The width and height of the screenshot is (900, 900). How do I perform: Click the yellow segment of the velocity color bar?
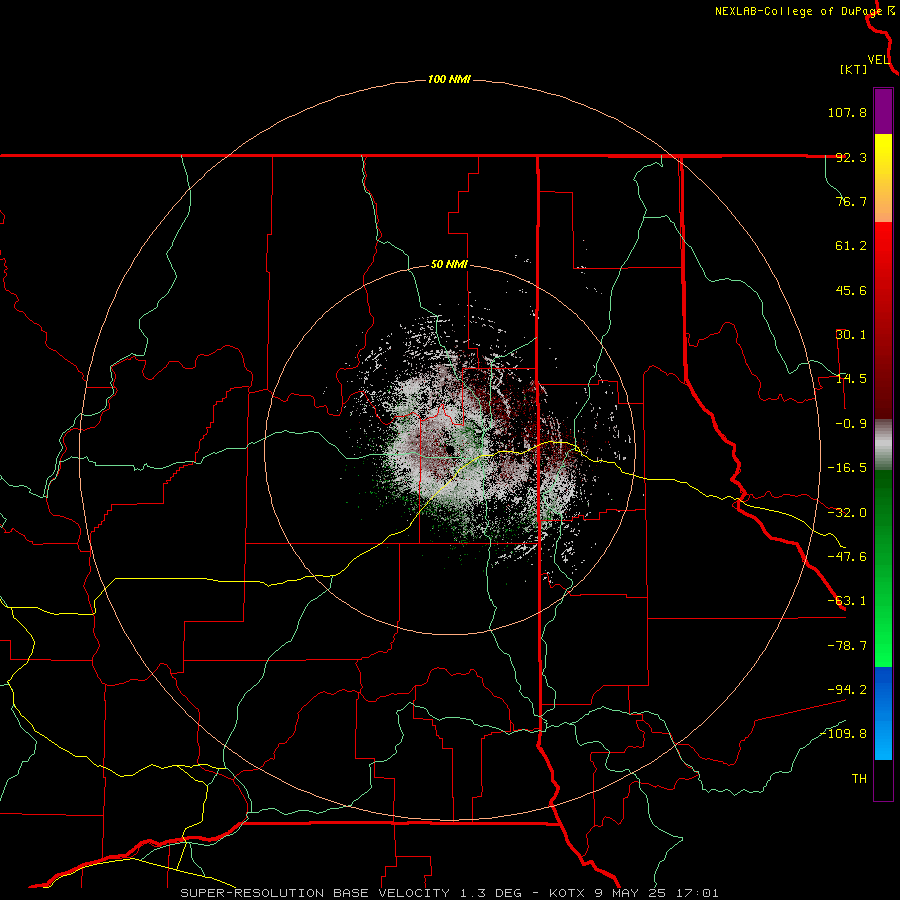click(x=883, y=178)
